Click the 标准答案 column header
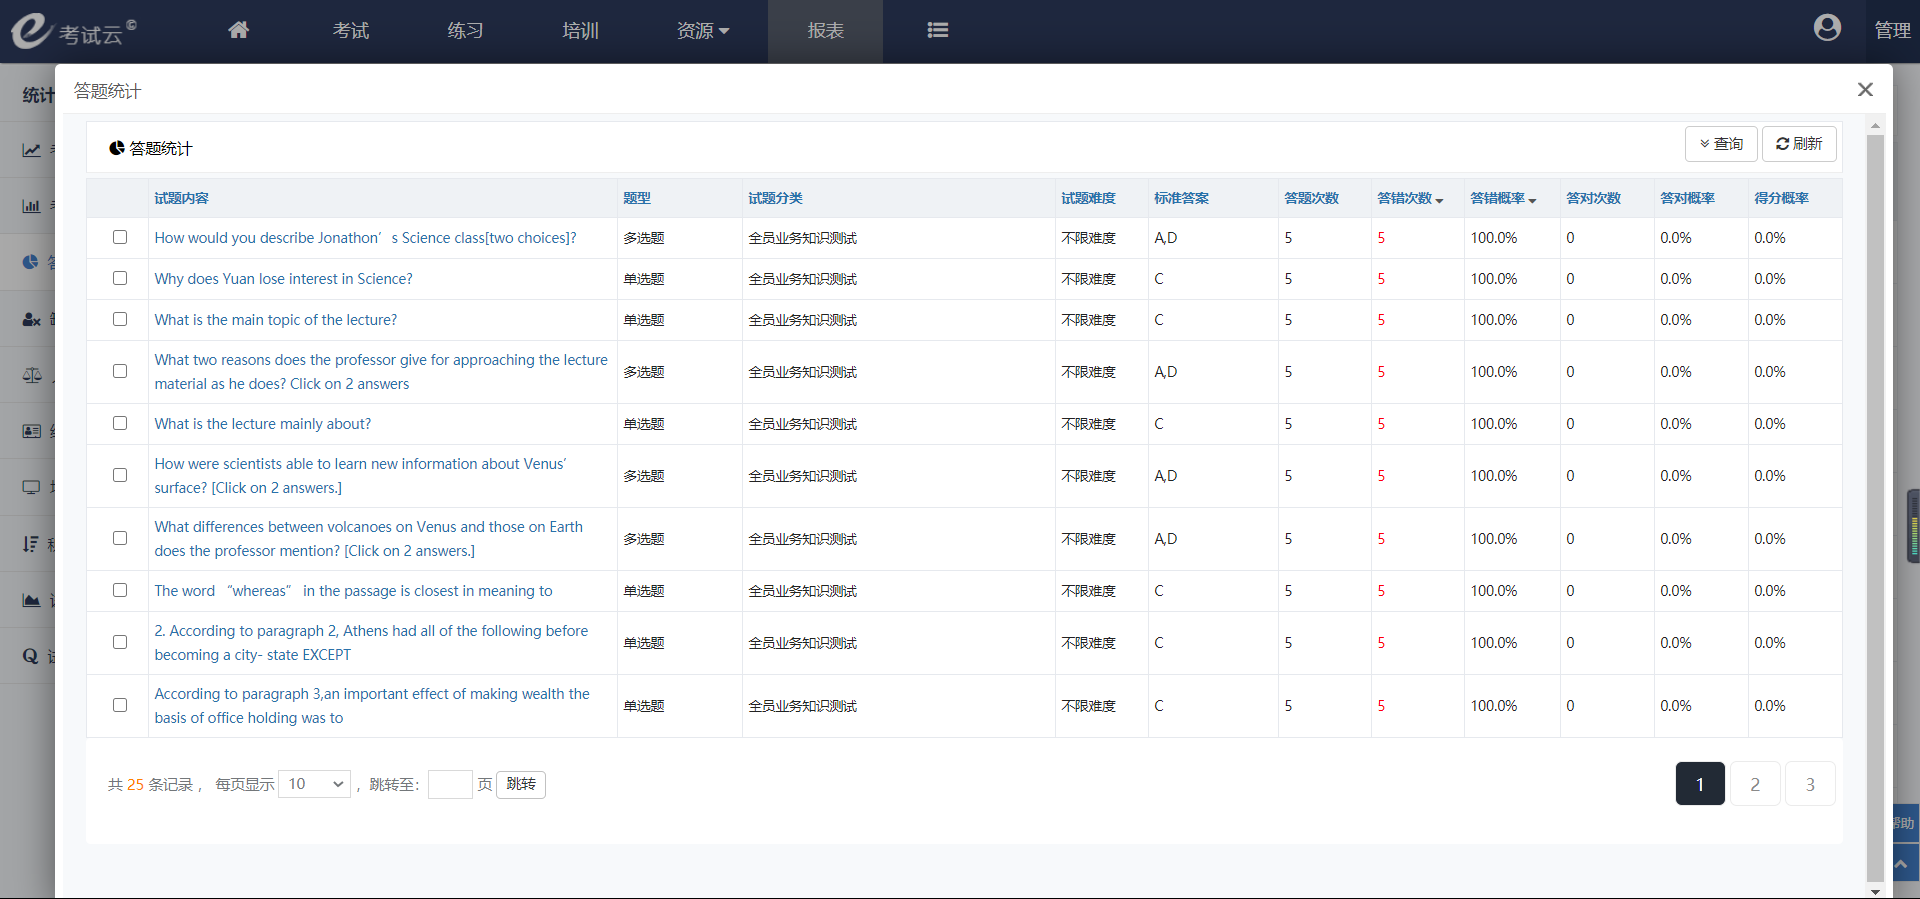The width and height of the screenshot is (1920, 899). click(x=1181, y=198)
